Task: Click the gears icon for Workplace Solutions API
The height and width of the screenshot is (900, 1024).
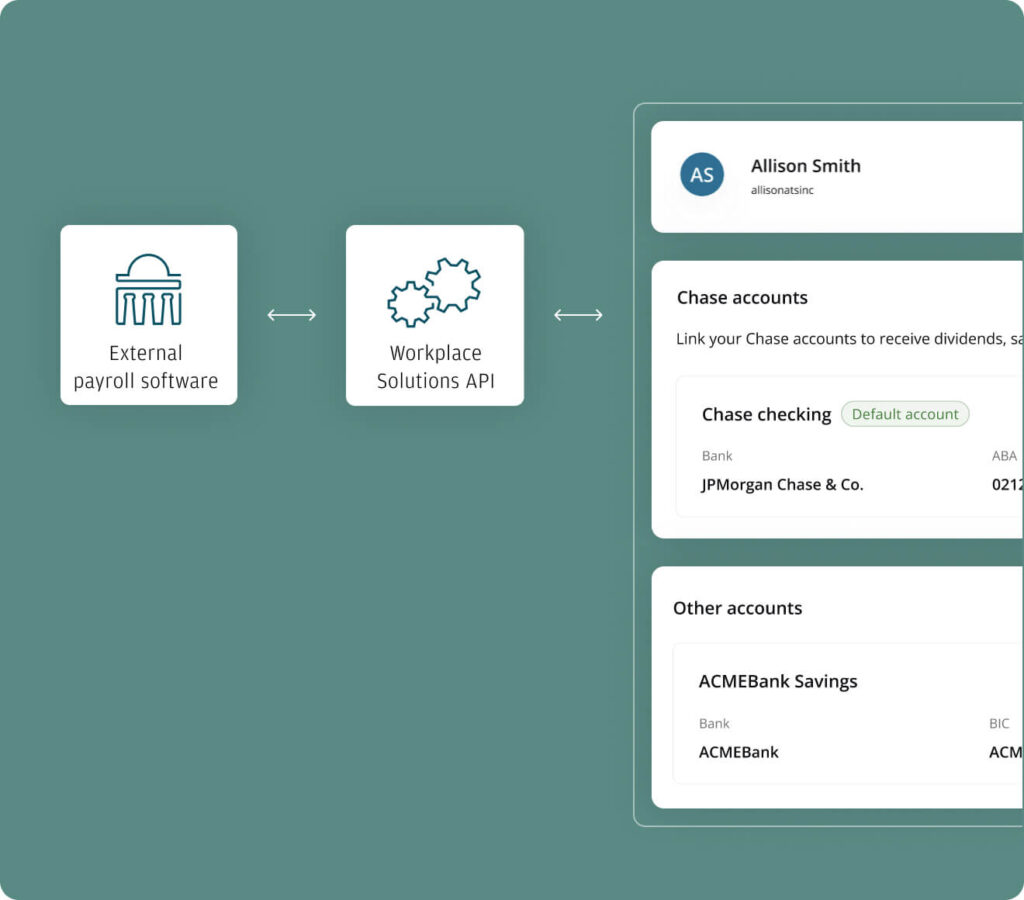Action: [x=434, y=292]
